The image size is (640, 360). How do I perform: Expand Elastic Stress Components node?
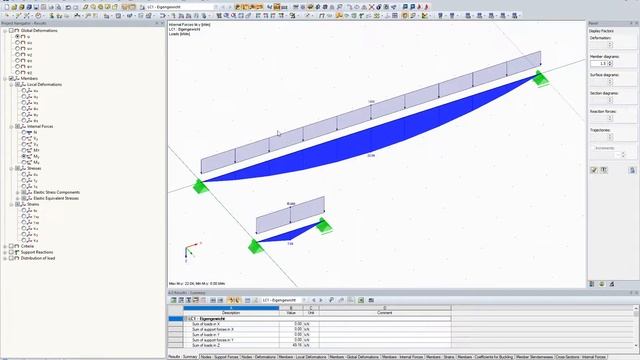[18, 192]
